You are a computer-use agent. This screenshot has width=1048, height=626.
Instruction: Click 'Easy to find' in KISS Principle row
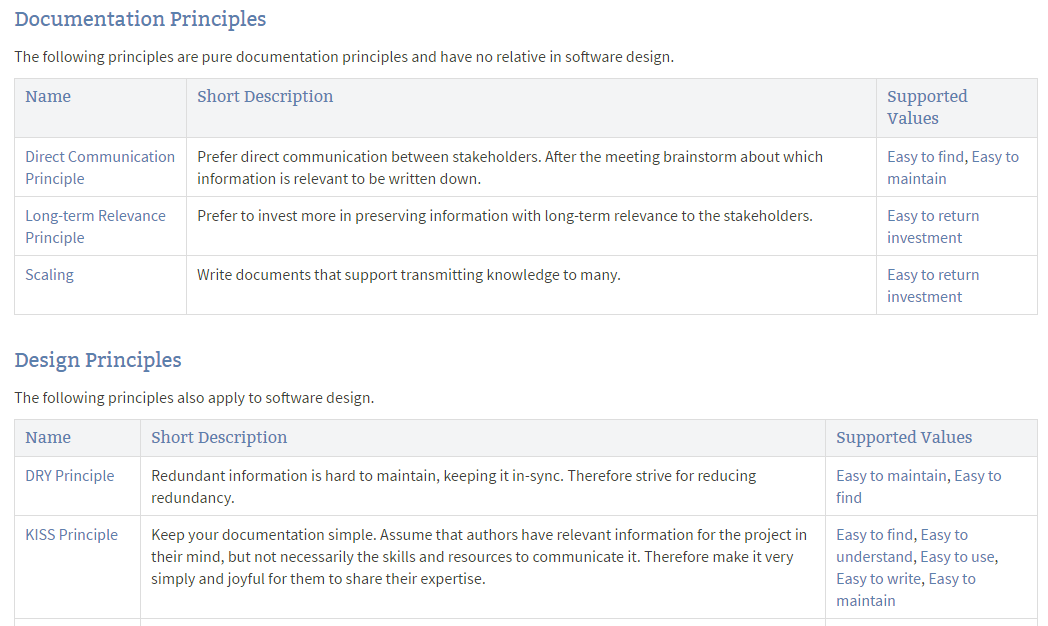click(875, 535)
